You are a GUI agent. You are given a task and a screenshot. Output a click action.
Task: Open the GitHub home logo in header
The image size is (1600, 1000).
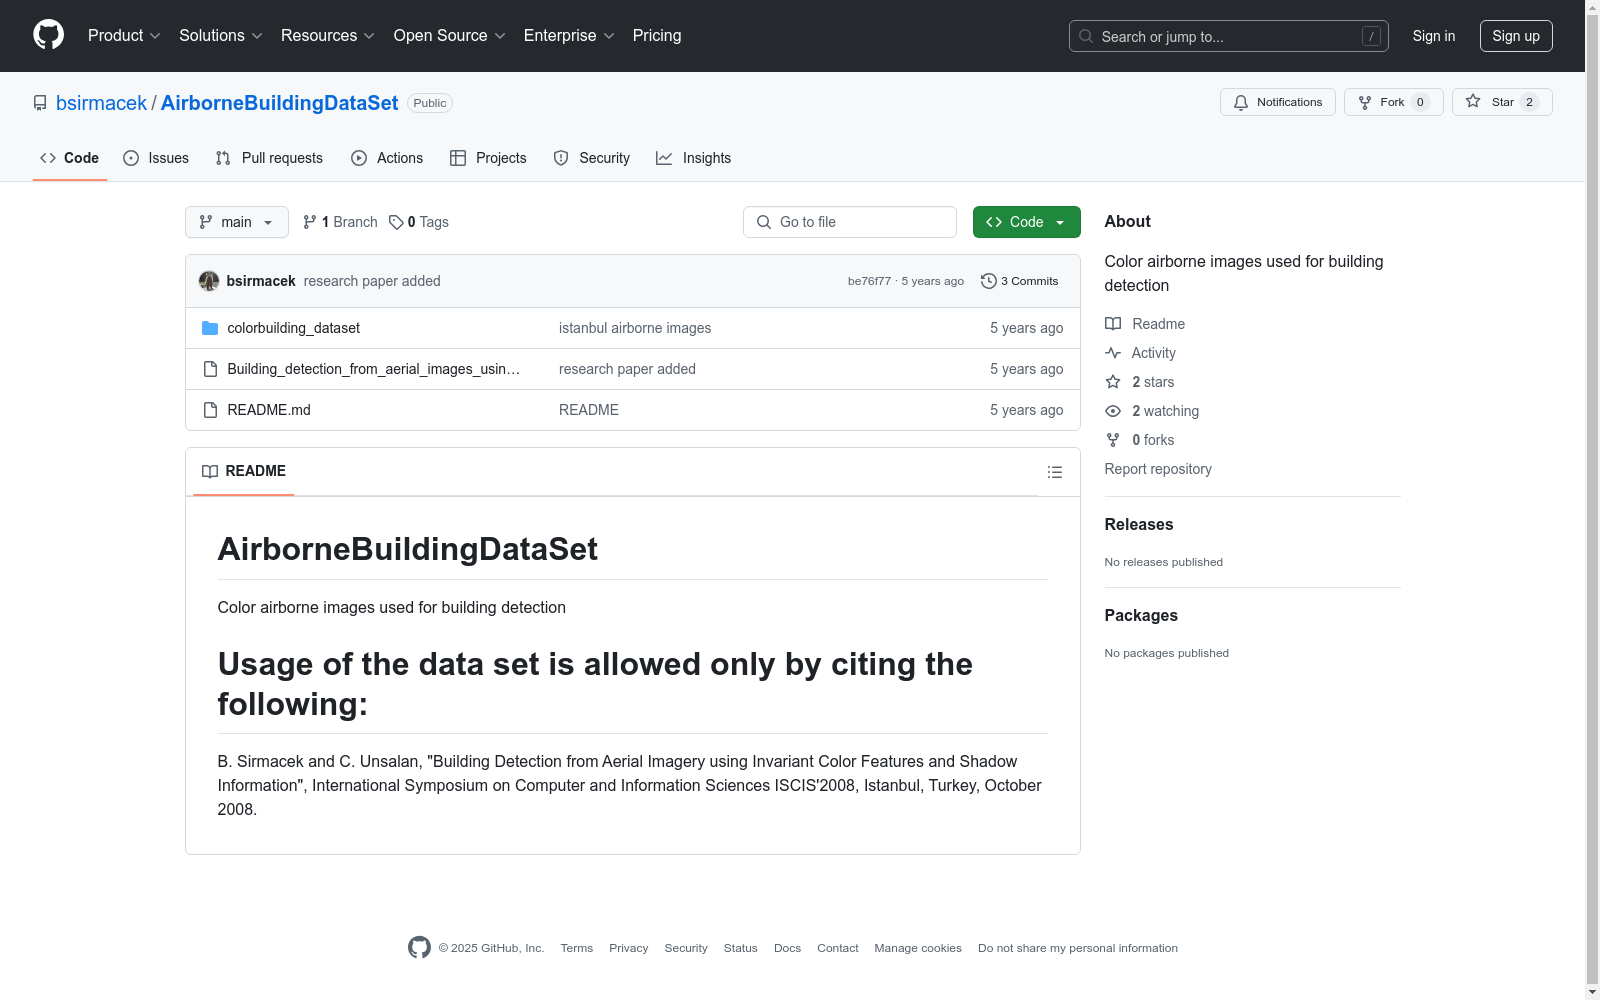(x=48, y=35)
